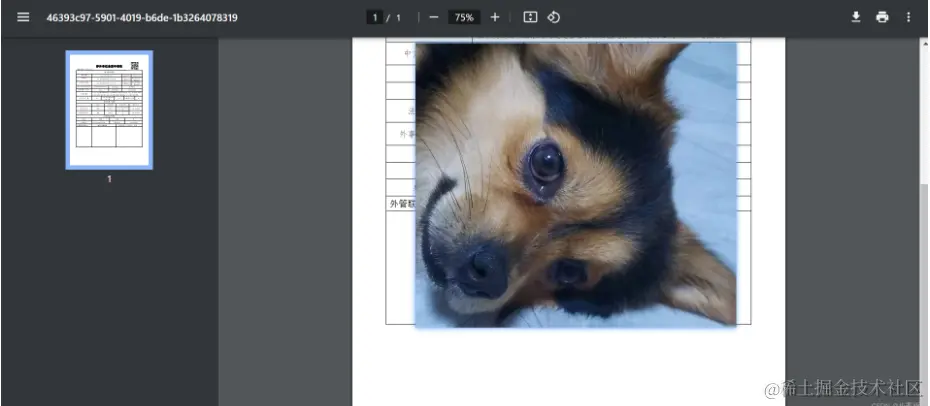Select page 1 thumbnail in sidebar

coord(109,110)
